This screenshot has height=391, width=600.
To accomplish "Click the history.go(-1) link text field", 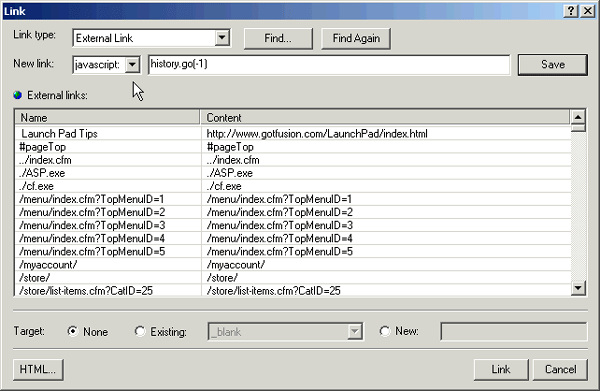I will (329, 64).
